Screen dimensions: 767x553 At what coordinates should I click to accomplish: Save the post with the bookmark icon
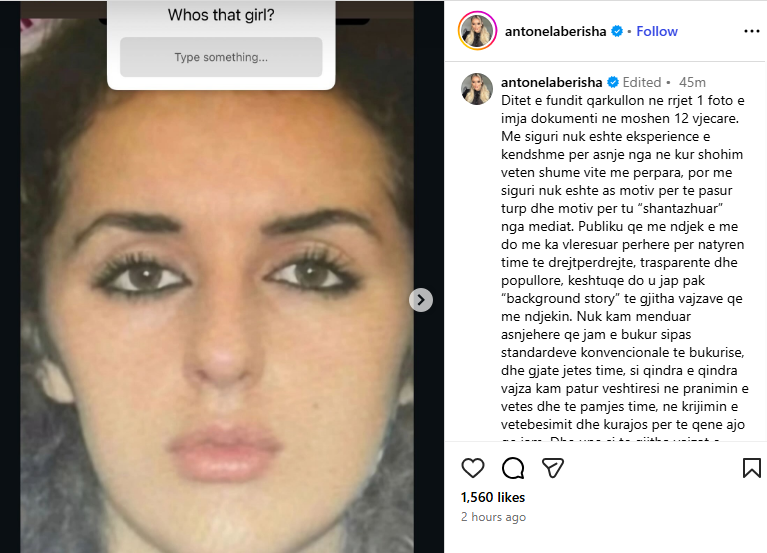click(751, 468)
